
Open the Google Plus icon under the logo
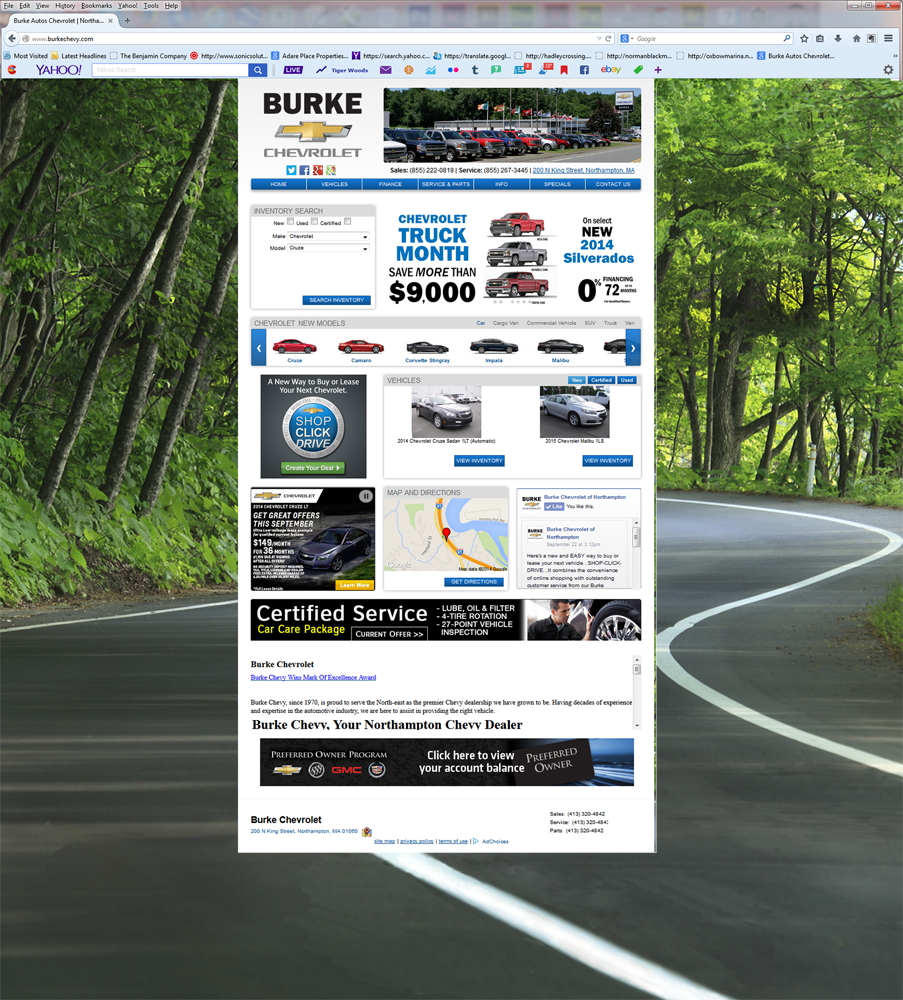tap(318, 170)
